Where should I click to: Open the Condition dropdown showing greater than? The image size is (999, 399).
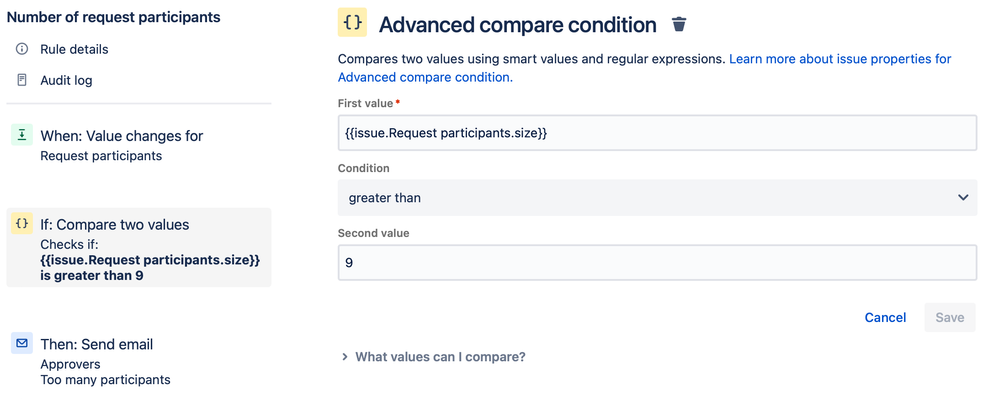(657, 198)
